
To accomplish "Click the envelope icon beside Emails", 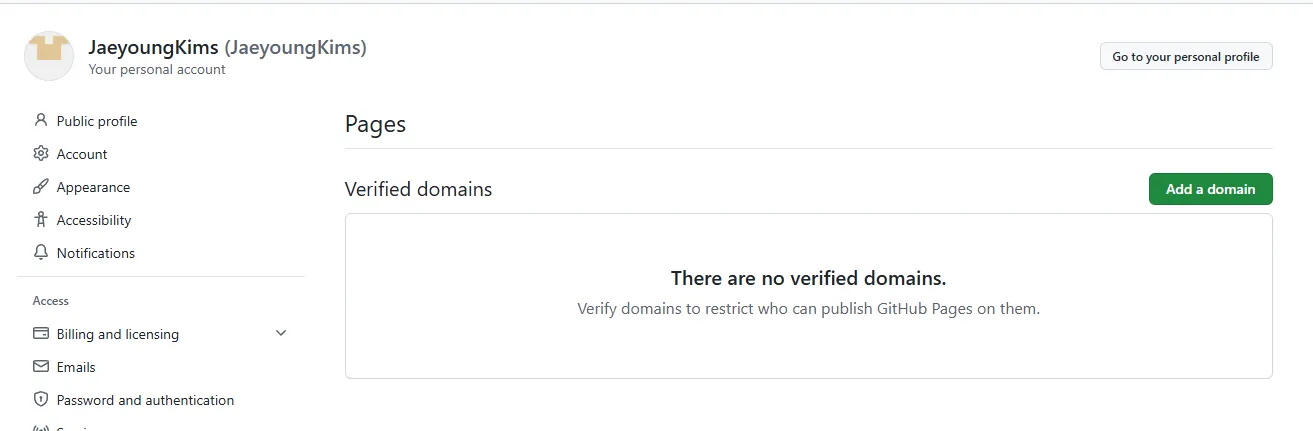I will tap(41, 367).
